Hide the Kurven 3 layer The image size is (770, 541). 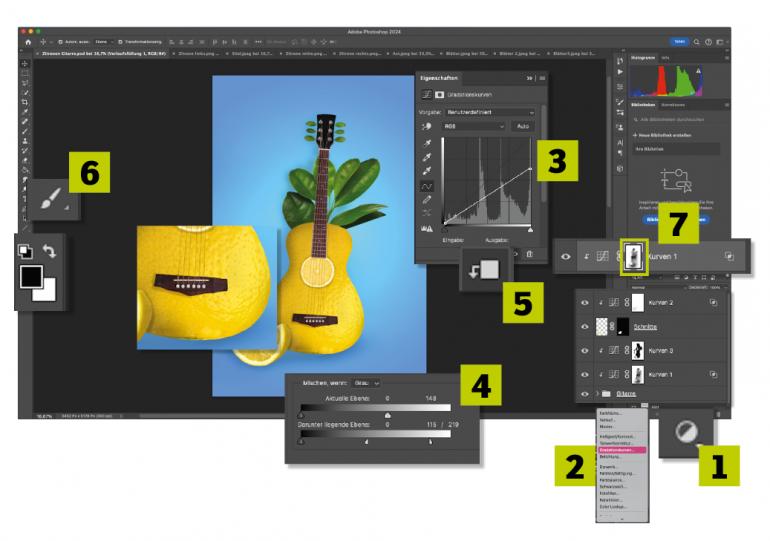click(584, 351)
